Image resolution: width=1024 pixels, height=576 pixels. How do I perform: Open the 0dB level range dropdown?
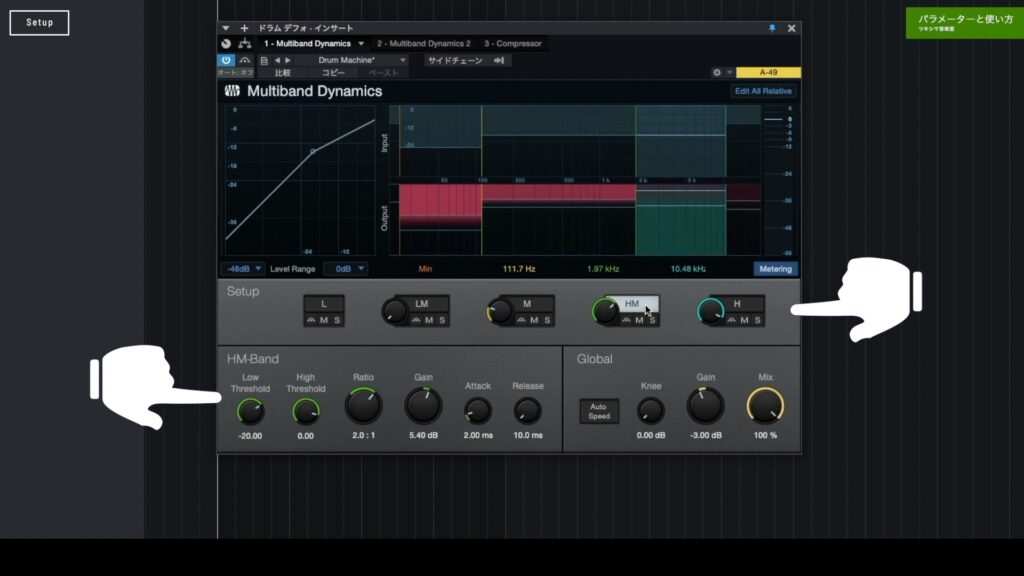point(345,269)
